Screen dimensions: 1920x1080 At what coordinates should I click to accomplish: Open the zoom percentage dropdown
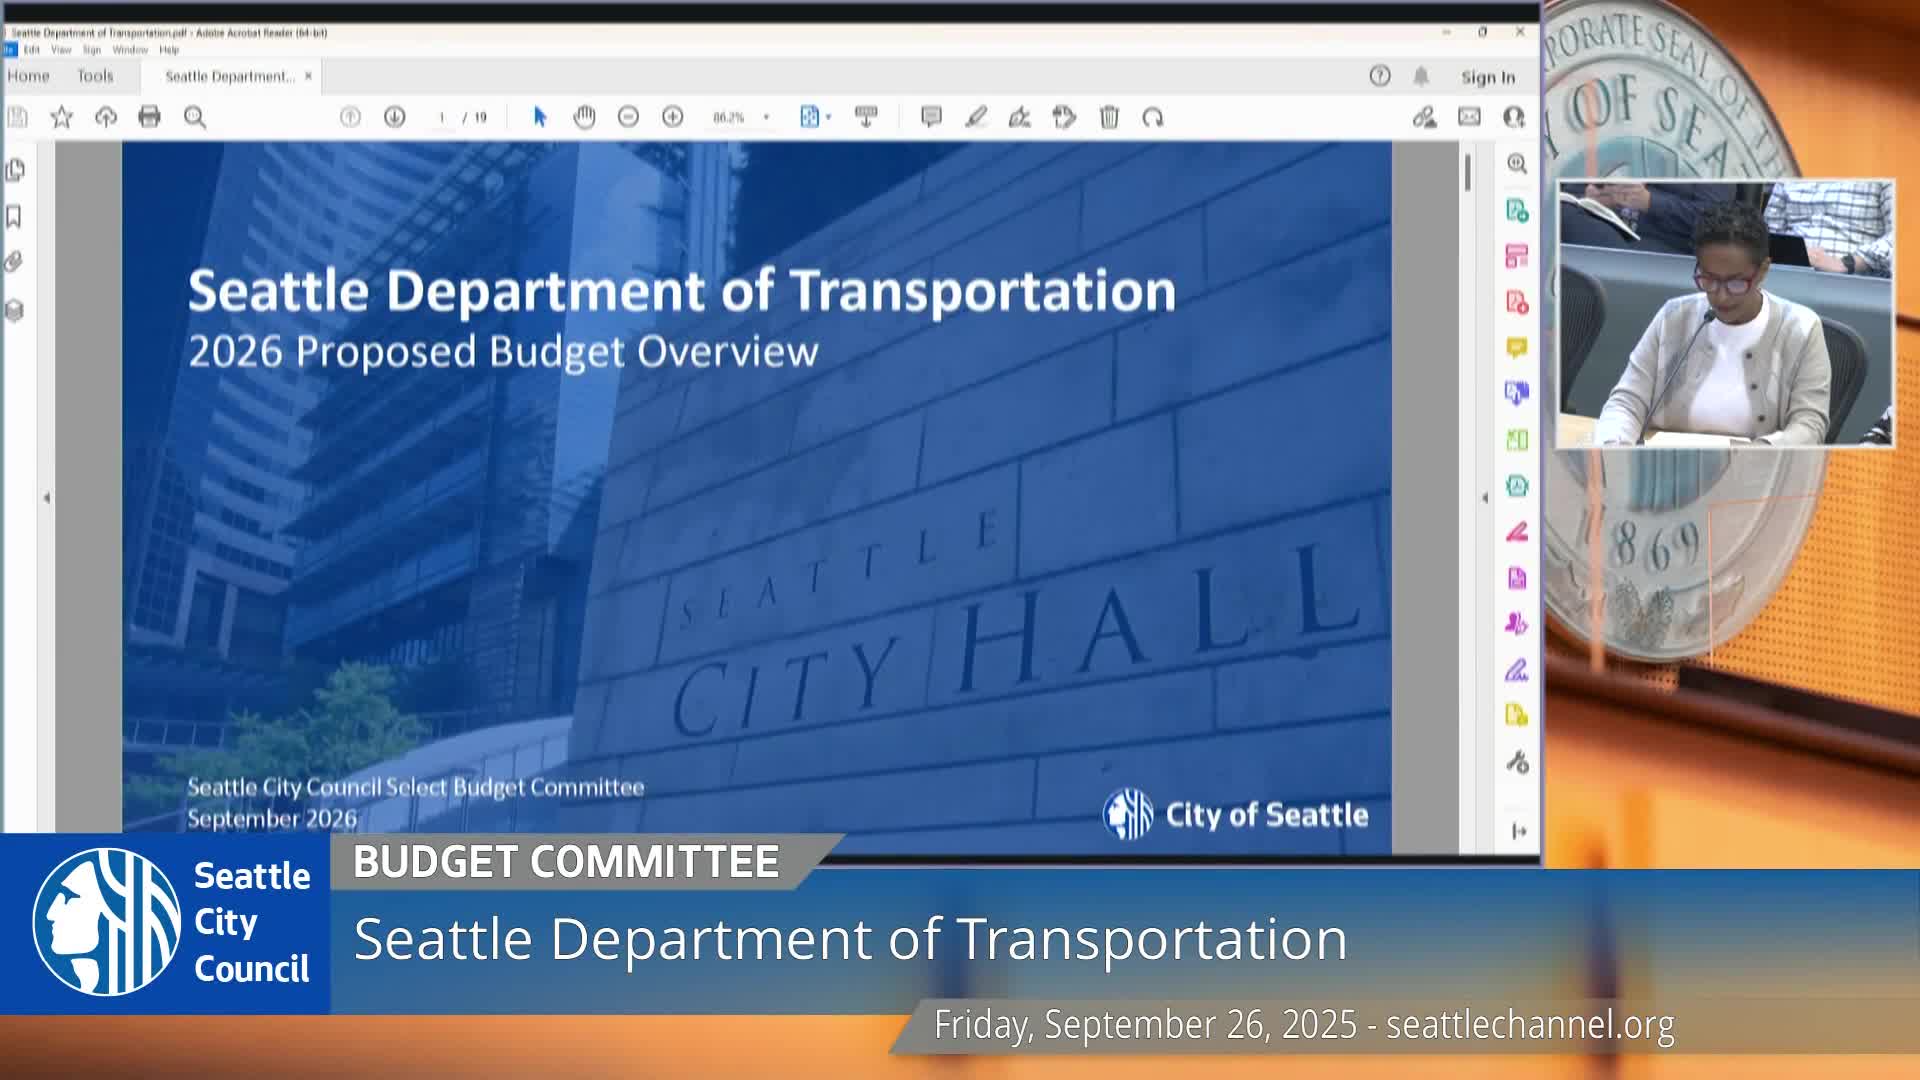coord(765,117)
